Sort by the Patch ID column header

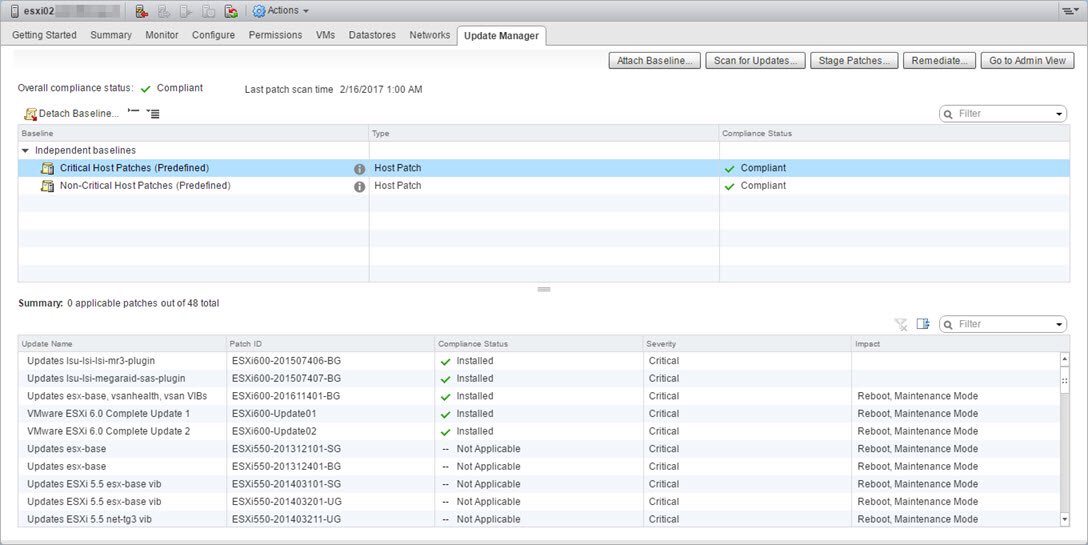[330, 344]
